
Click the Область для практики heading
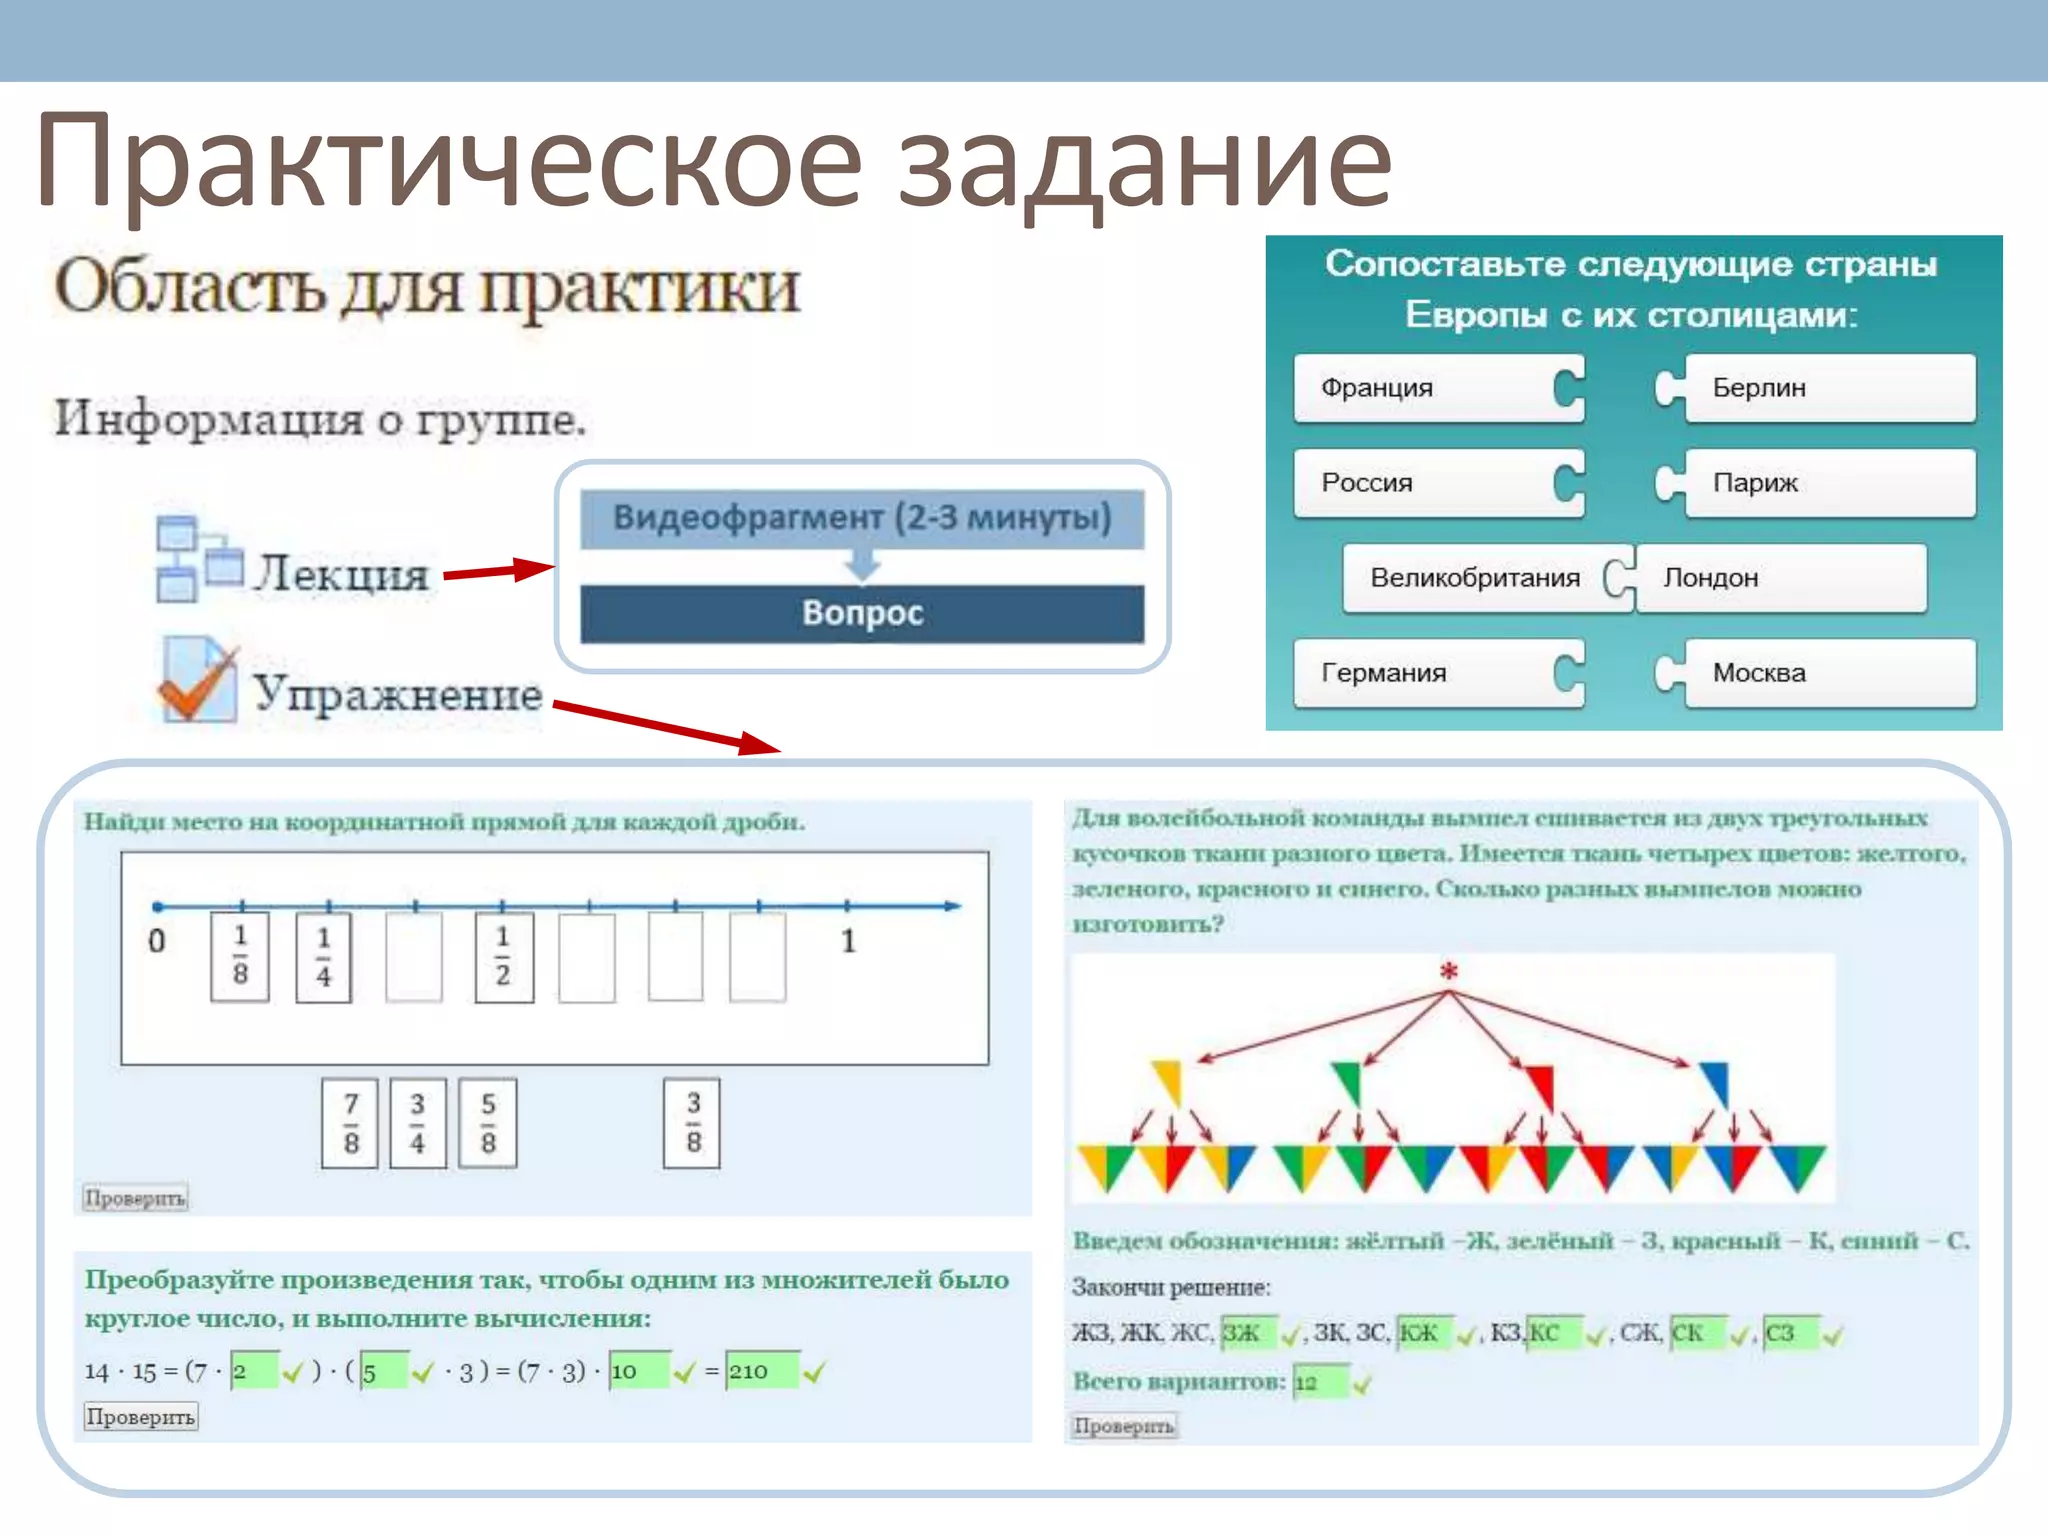tap(427, 288)
